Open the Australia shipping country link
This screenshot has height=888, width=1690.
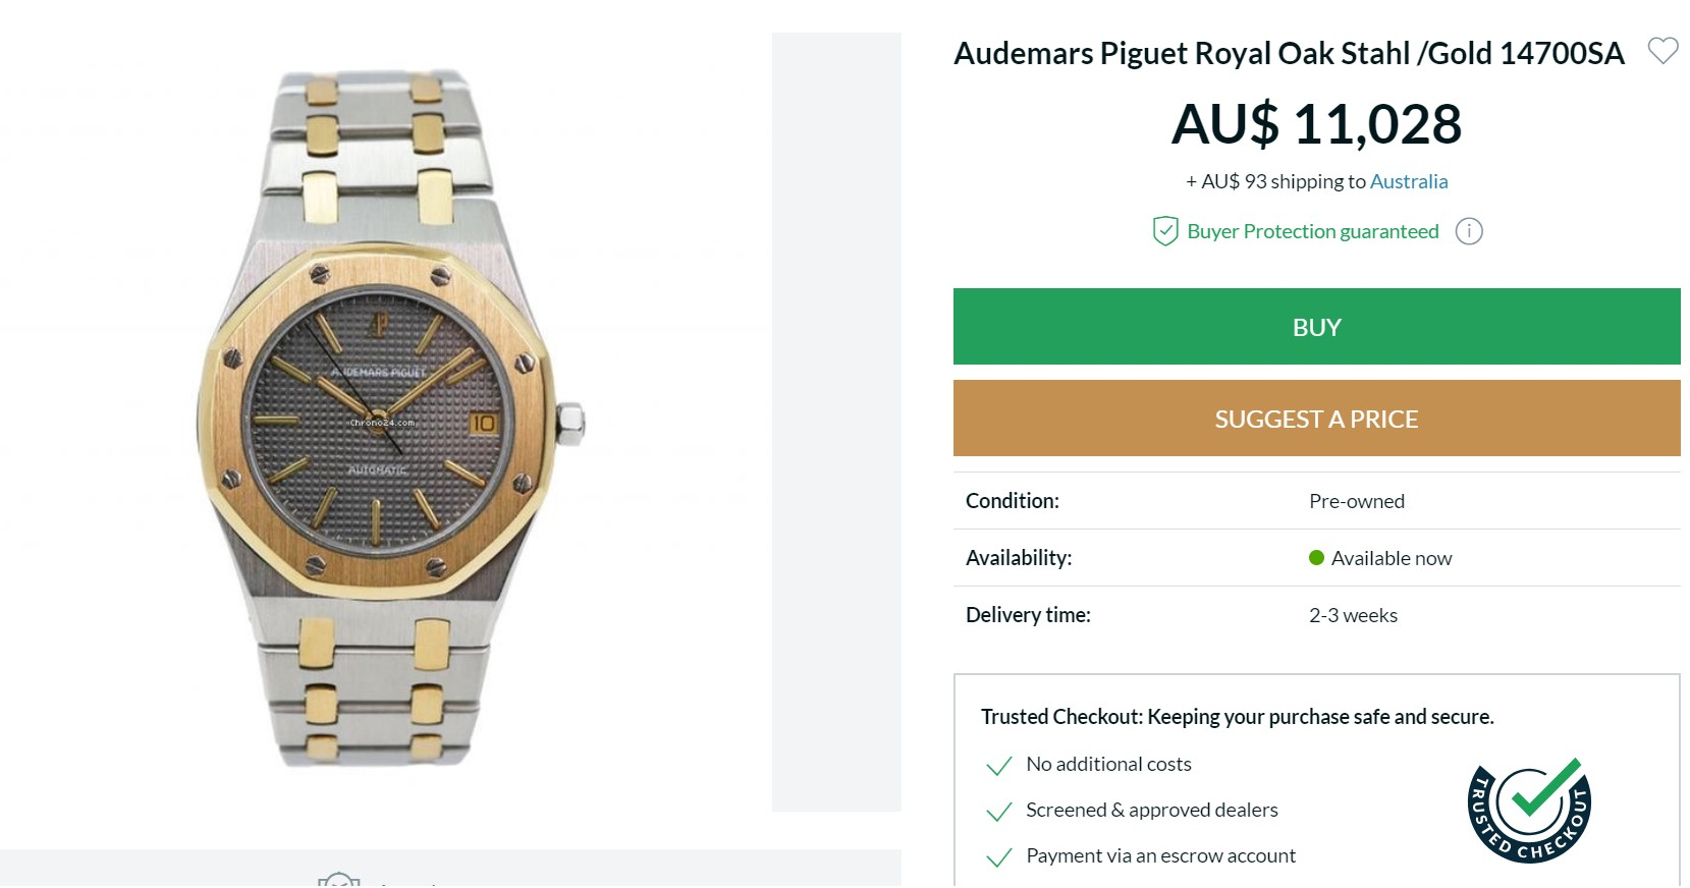click(1408, 181)
